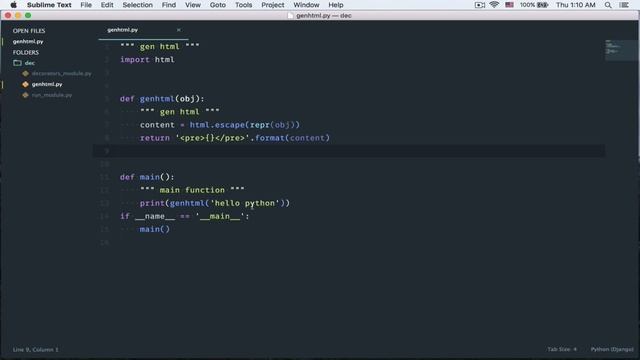
Task: Click the dec folder icon
Action: coord(17,63)
